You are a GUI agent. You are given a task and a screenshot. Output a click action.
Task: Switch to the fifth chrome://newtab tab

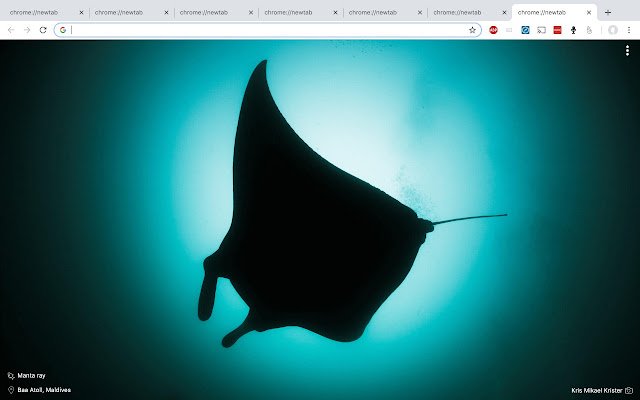[x=384, y=13]
